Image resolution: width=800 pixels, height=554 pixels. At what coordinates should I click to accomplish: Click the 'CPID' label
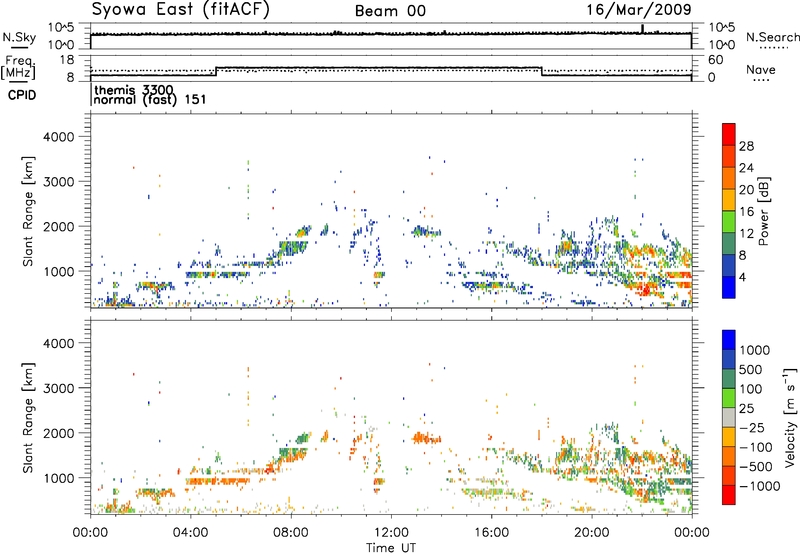tap(22, 95)
